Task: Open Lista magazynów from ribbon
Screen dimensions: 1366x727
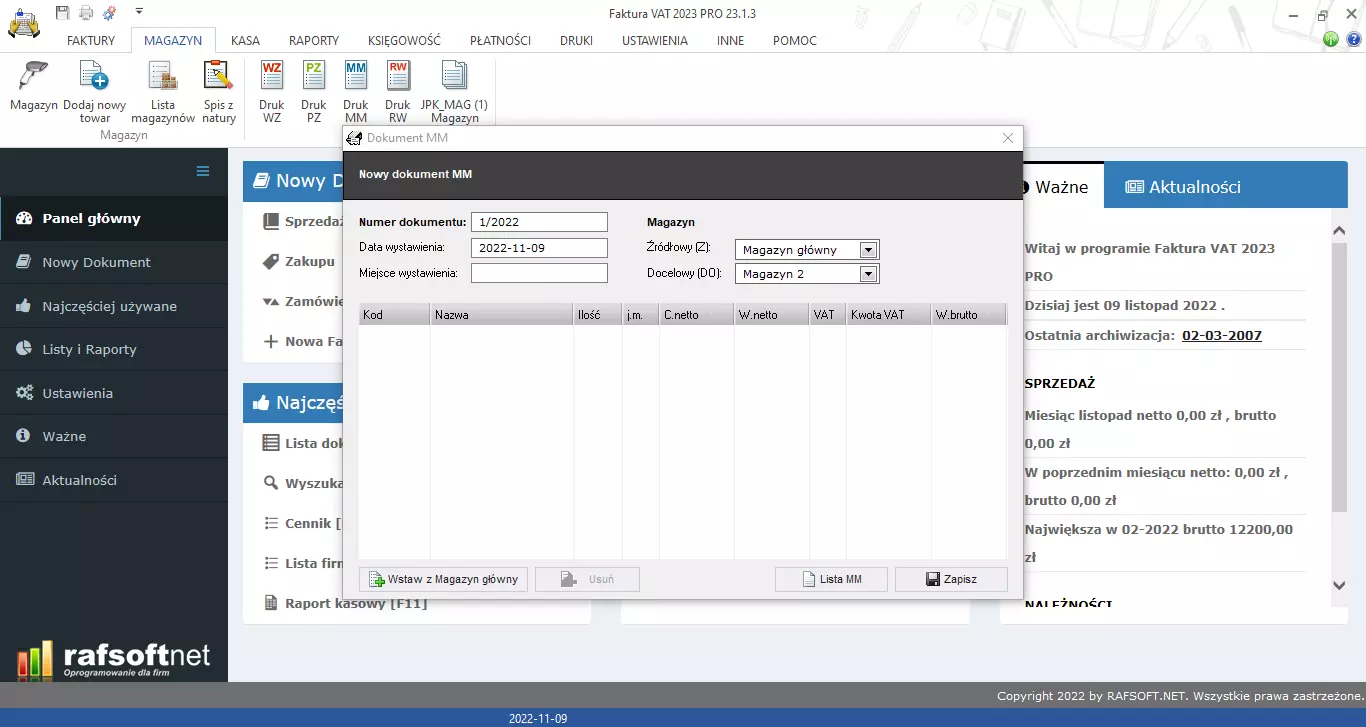Action: [x=163, y=76]
